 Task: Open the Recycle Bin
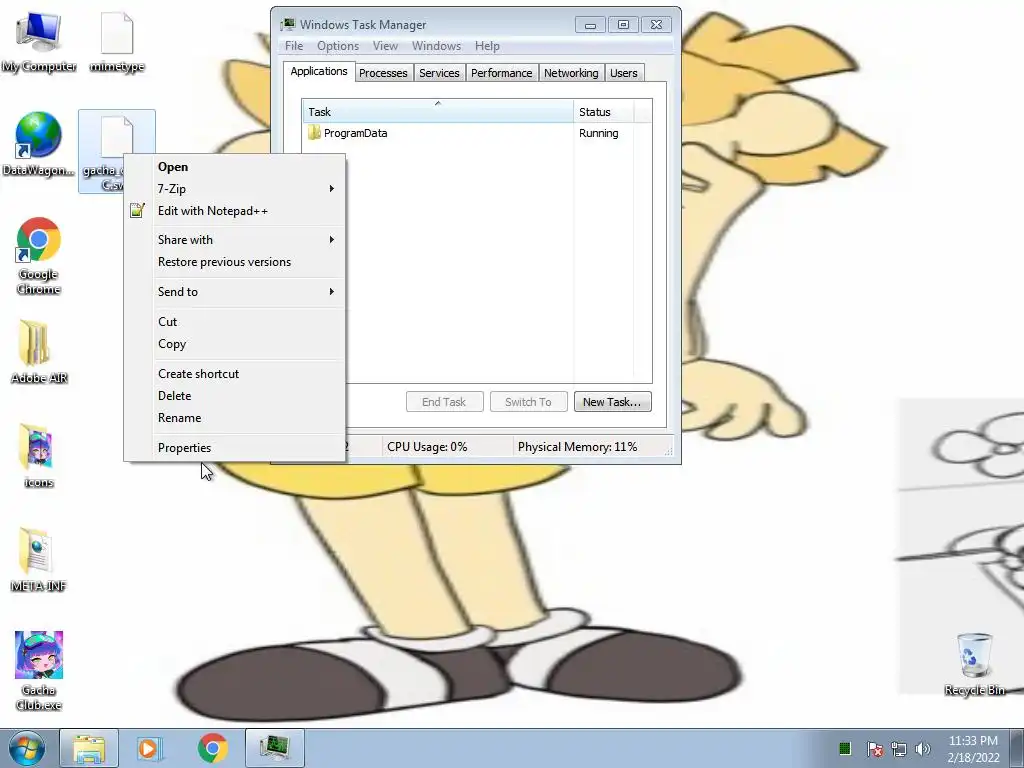click(974, 664)
